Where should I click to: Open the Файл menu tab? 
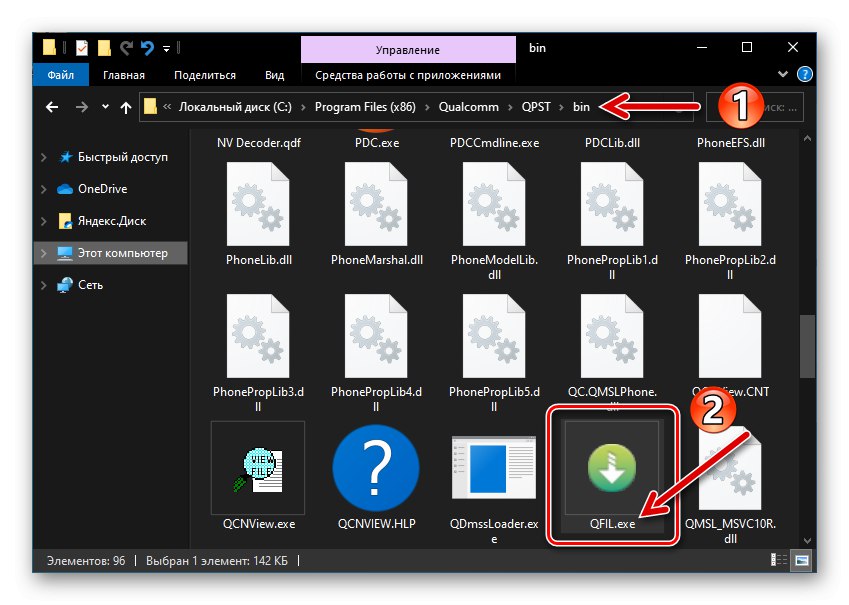(61, 75)
